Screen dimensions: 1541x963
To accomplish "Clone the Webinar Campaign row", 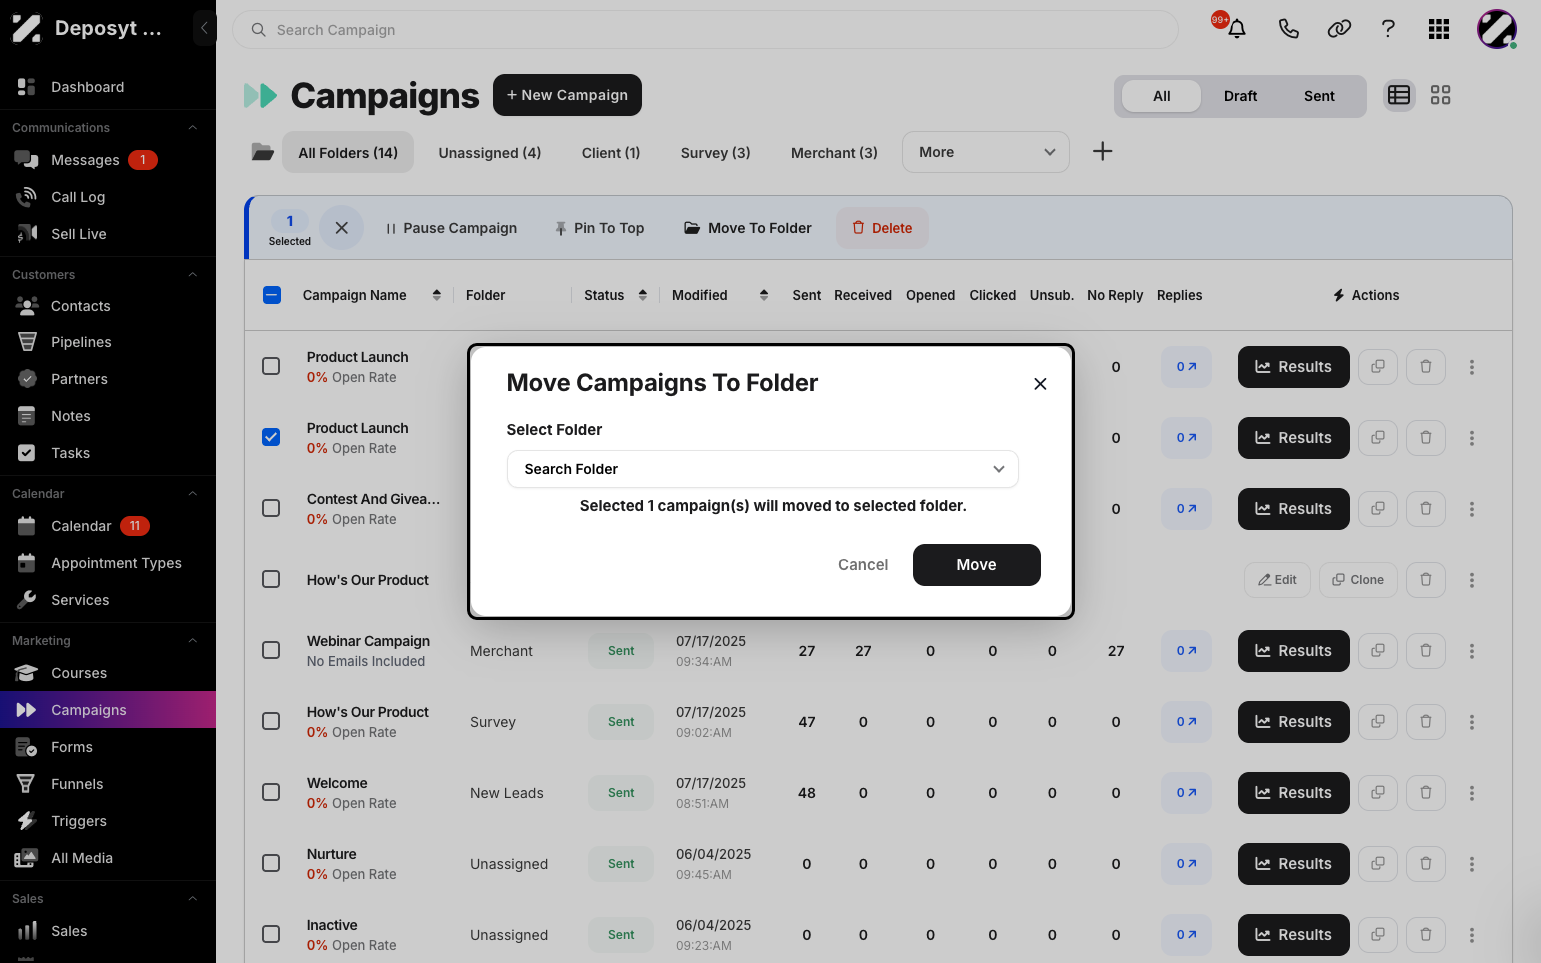I will (1378, 651).
